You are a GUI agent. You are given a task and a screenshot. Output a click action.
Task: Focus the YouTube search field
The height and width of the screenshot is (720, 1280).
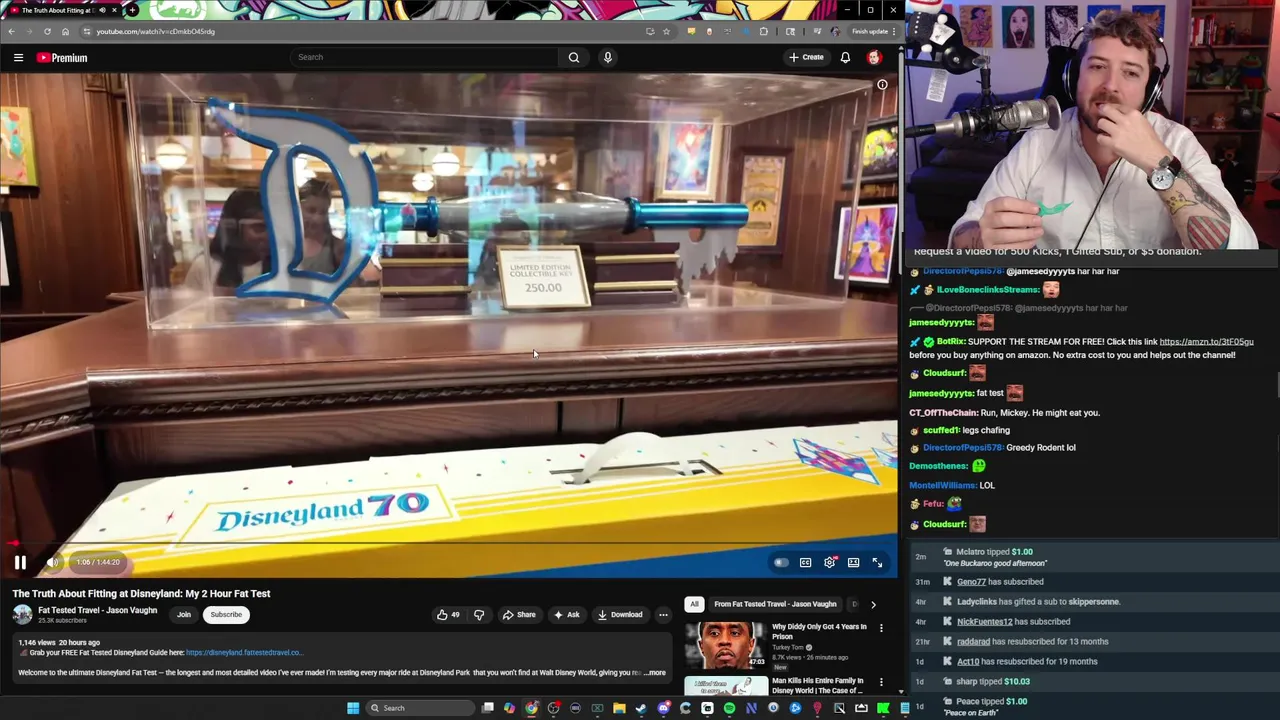click(425, 57)
